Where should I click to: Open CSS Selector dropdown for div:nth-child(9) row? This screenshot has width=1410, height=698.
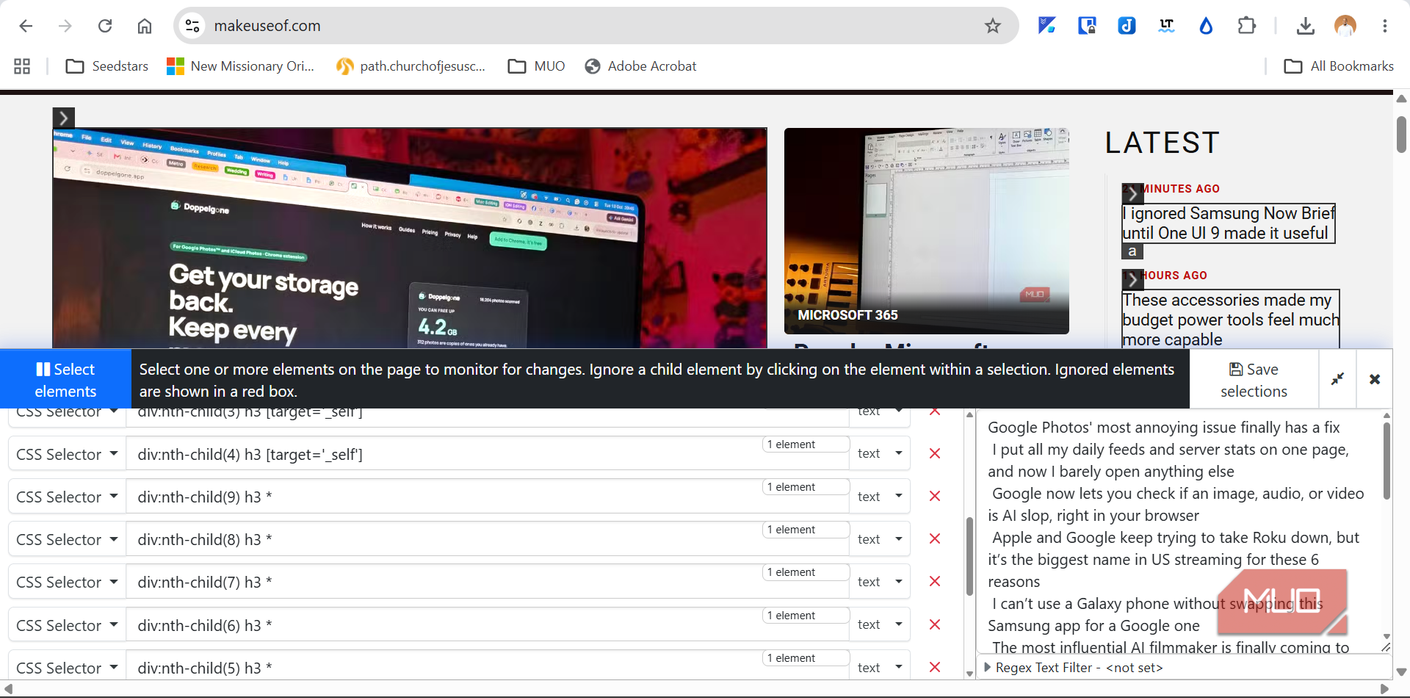coord(67,497)
